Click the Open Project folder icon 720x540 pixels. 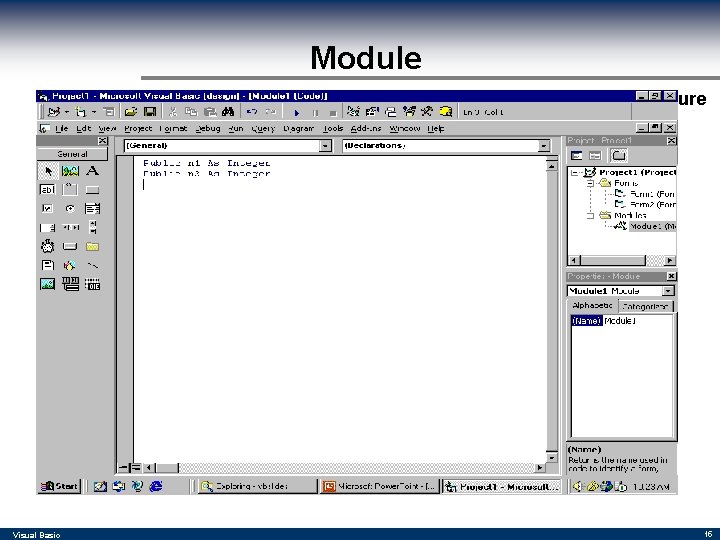click(x=131, y=112)
